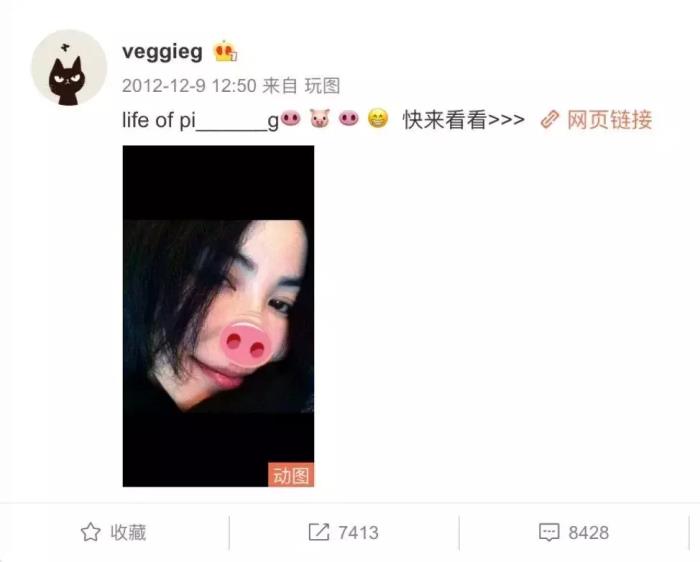The image size is (700, 562).
Task: Click the second pig nose emoji
Action: [x=349, y=119]
